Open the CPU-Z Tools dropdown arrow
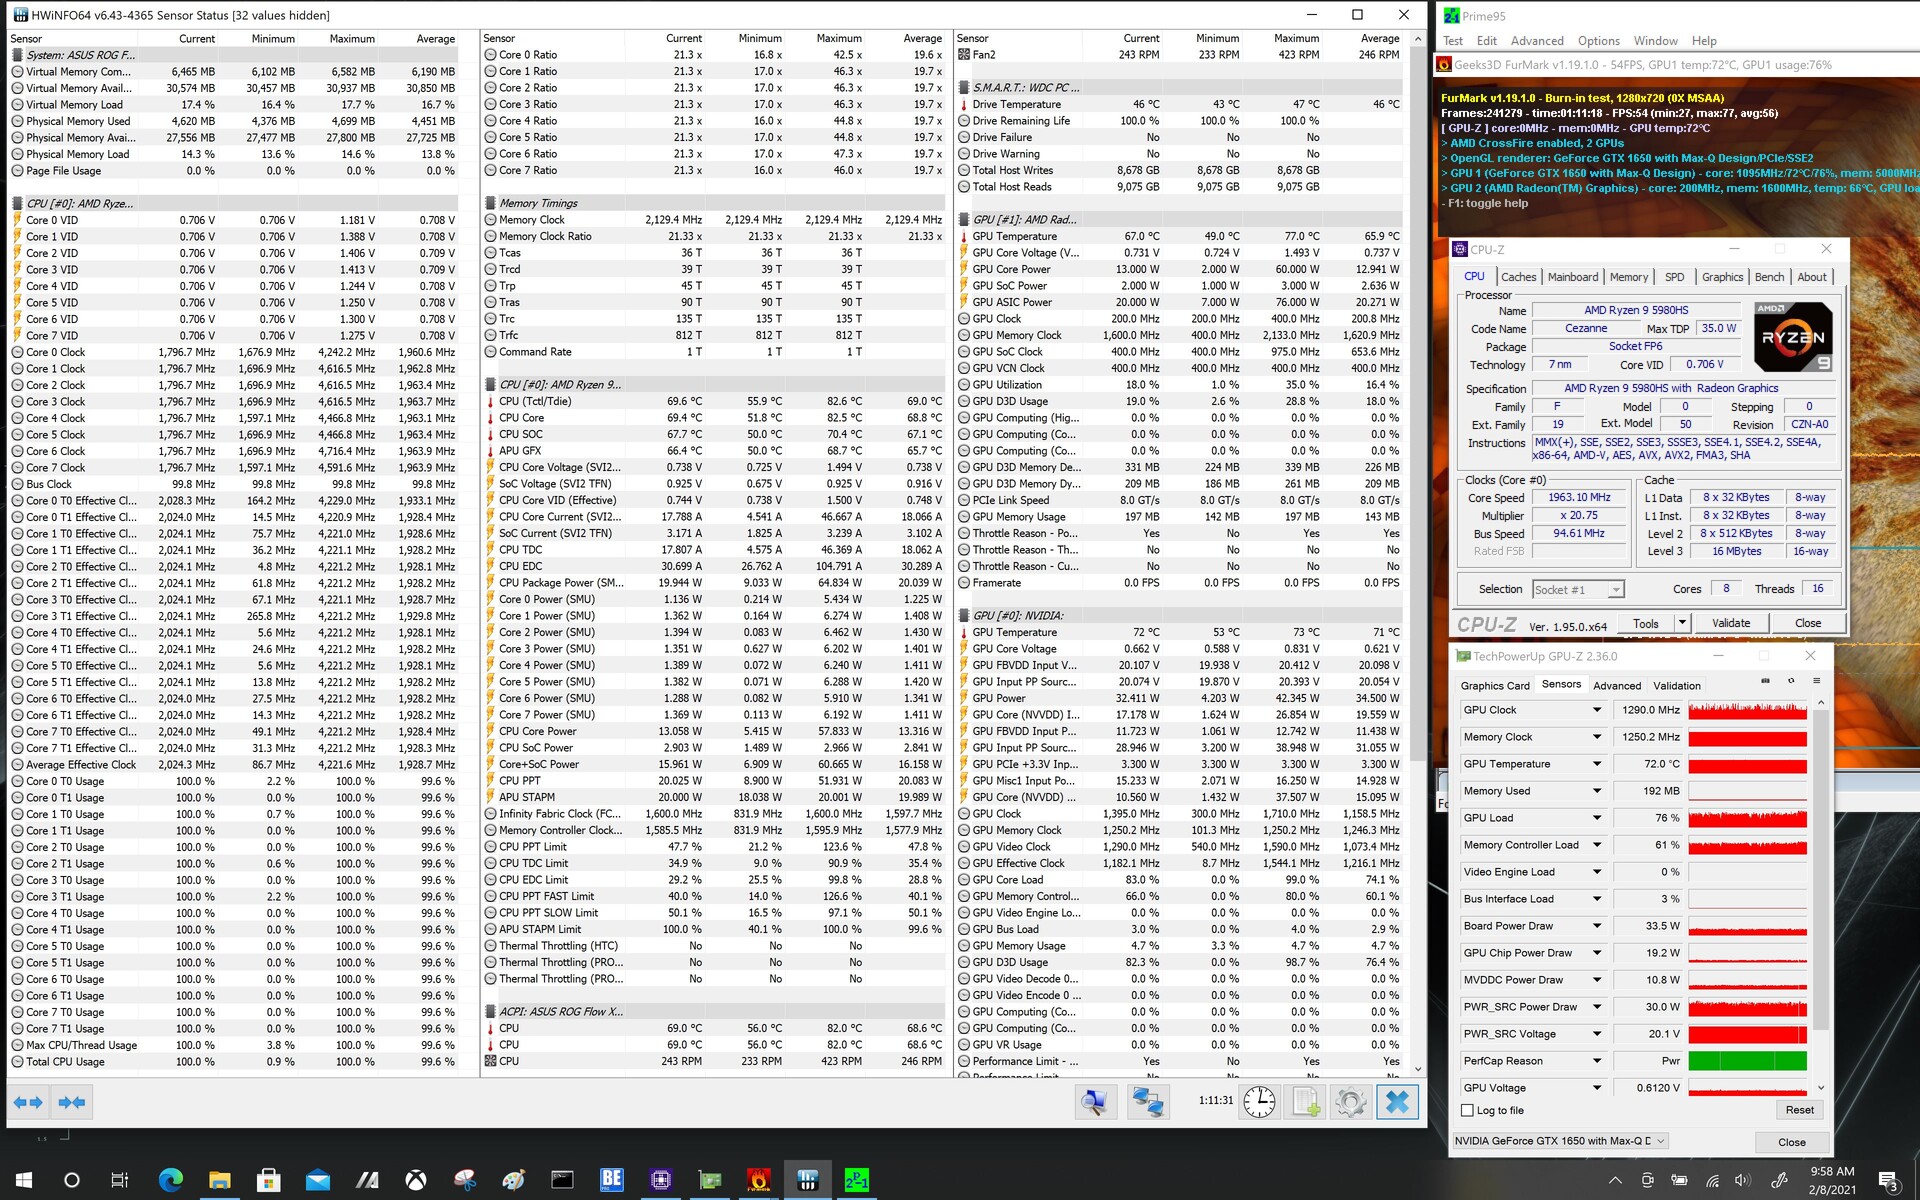 (1682, 623)
